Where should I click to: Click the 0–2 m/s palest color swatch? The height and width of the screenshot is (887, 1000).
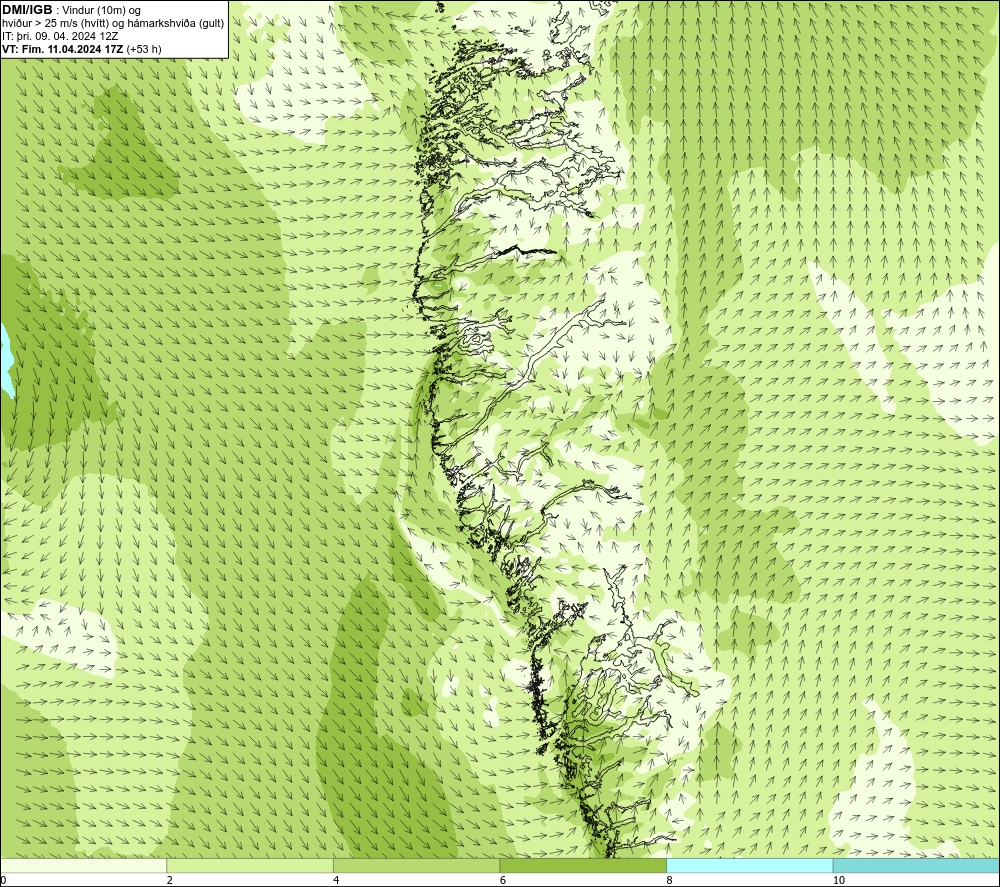click(x=84, y=865)
